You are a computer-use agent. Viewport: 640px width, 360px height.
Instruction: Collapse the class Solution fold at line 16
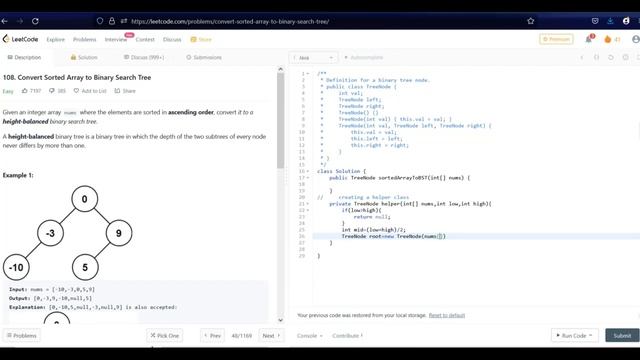[308, 171]
